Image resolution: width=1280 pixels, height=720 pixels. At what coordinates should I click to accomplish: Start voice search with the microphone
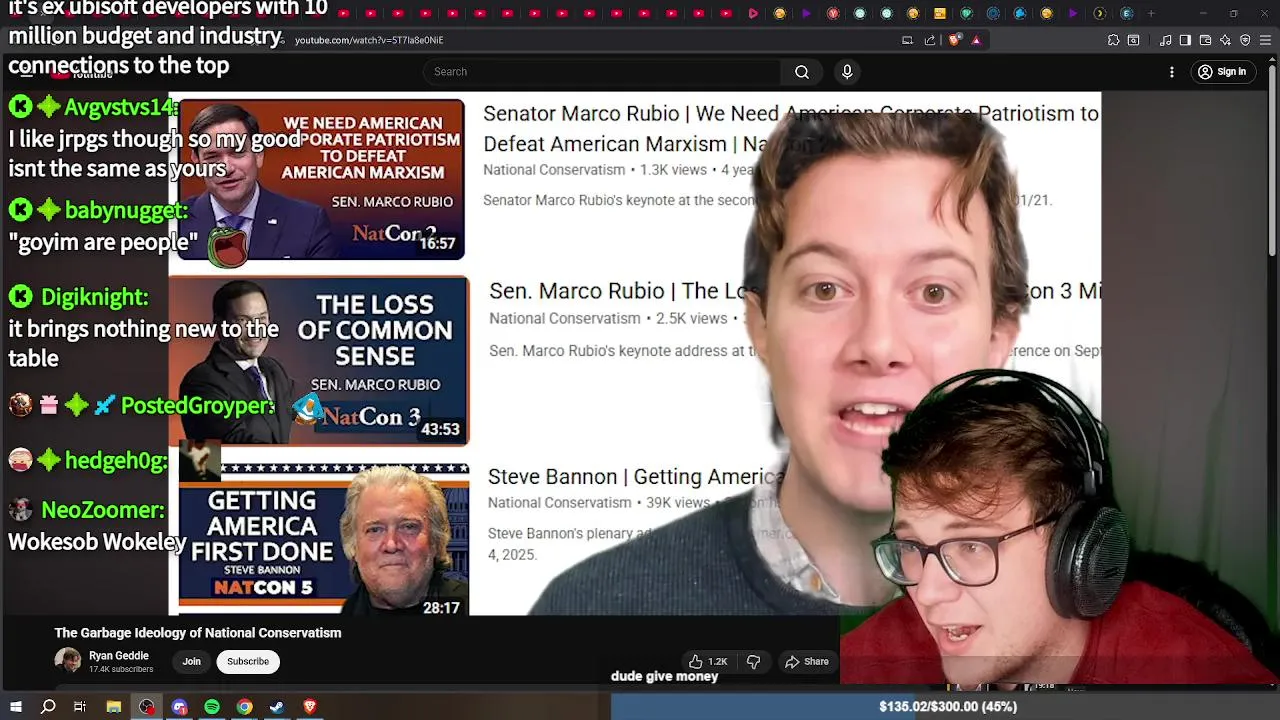pyautogui.click(x=847, y=72)
